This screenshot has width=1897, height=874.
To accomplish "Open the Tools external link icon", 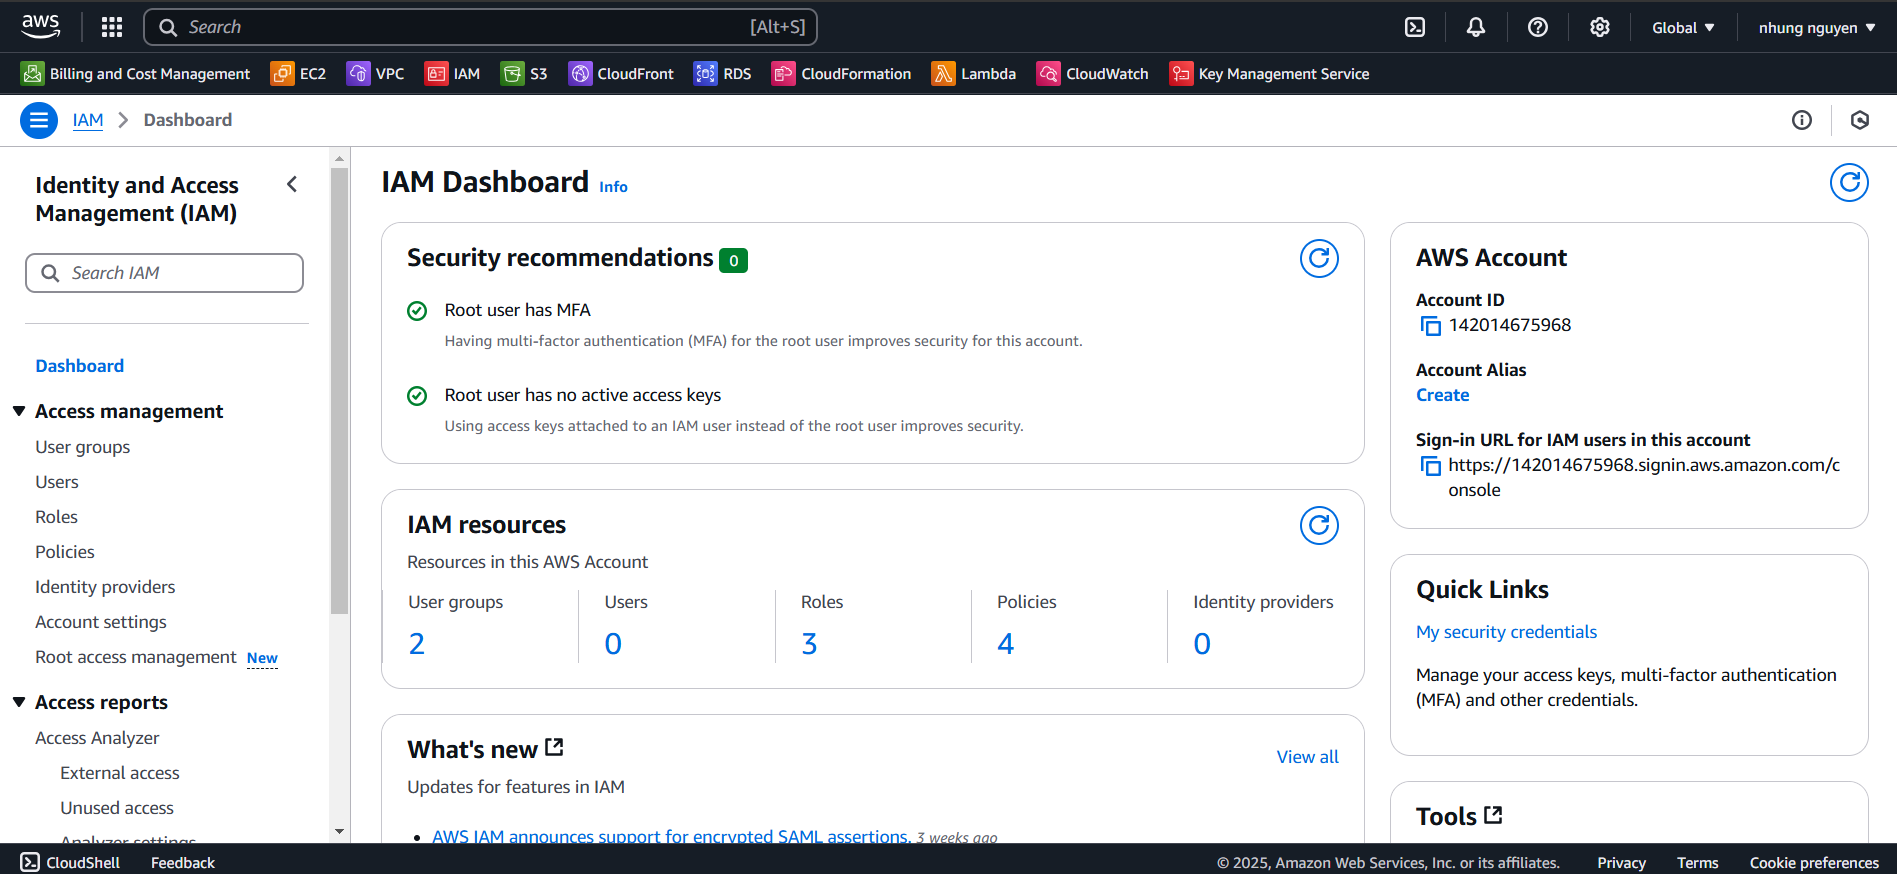I will click(1493, 815).
